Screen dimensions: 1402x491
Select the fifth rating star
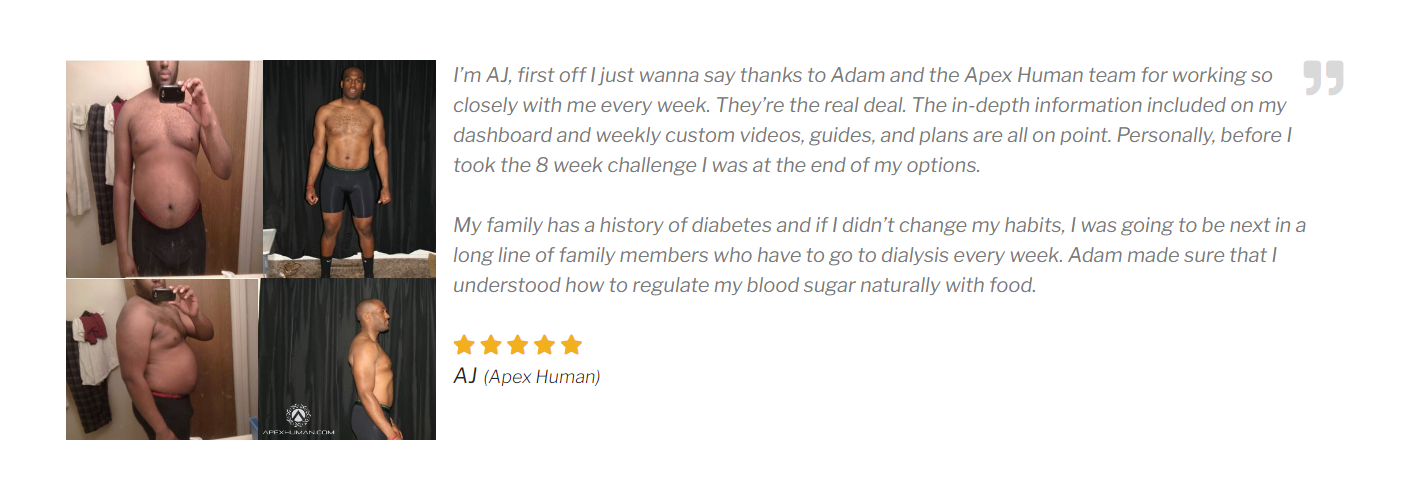571,345
